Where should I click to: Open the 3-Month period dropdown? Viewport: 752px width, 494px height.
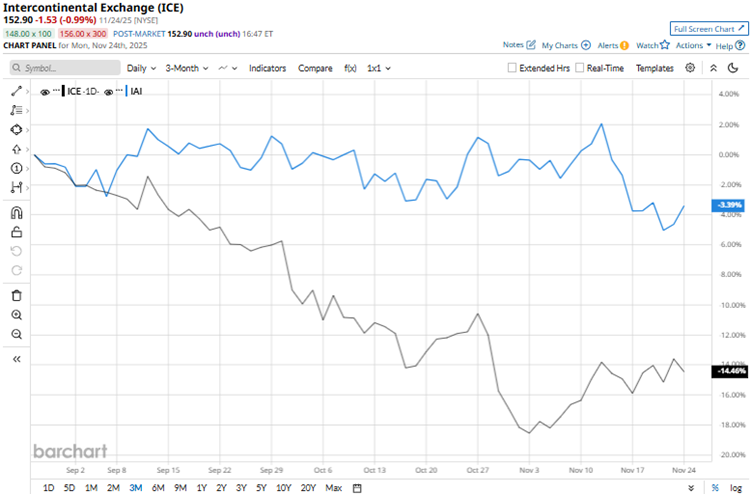[187, 68]
